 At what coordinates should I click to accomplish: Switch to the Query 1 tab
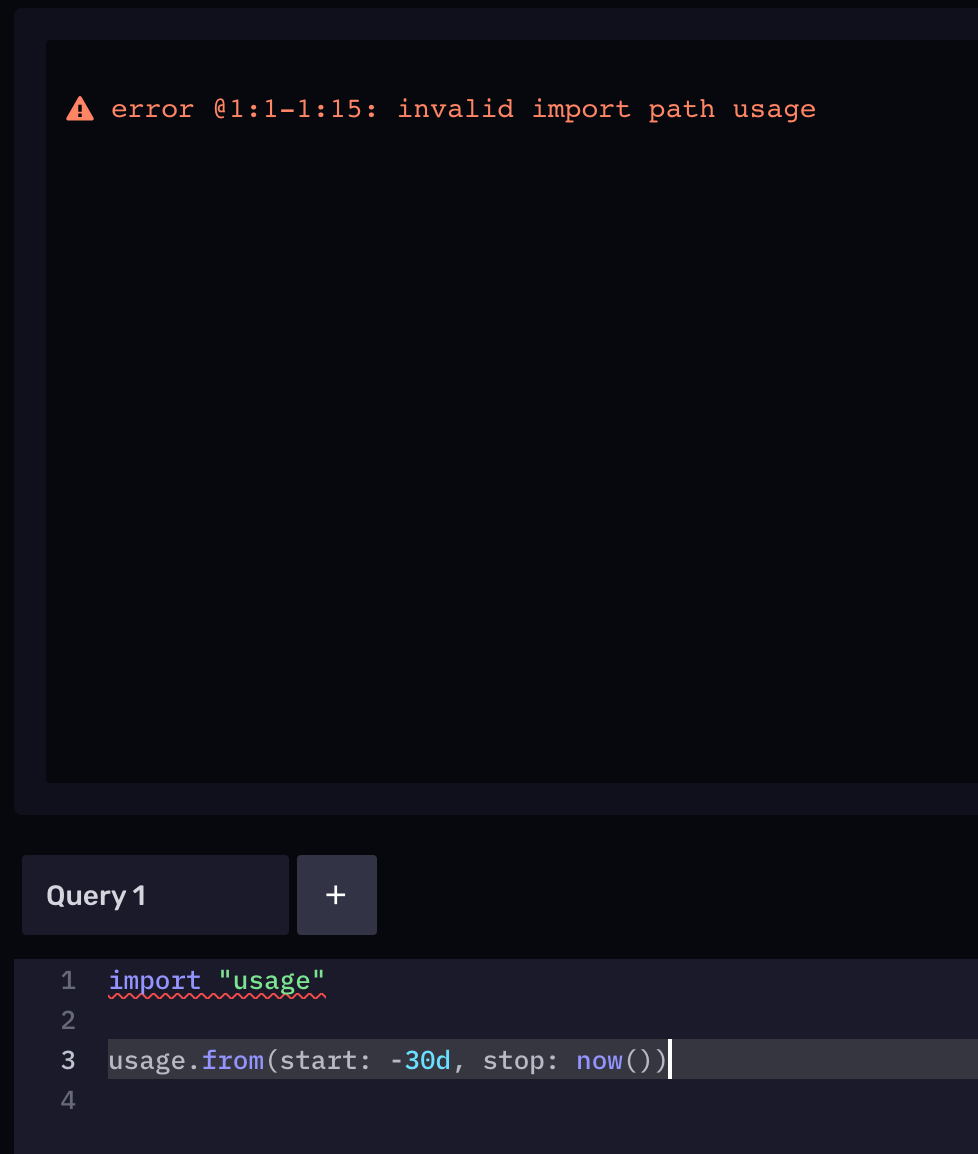tap(154, 894)
